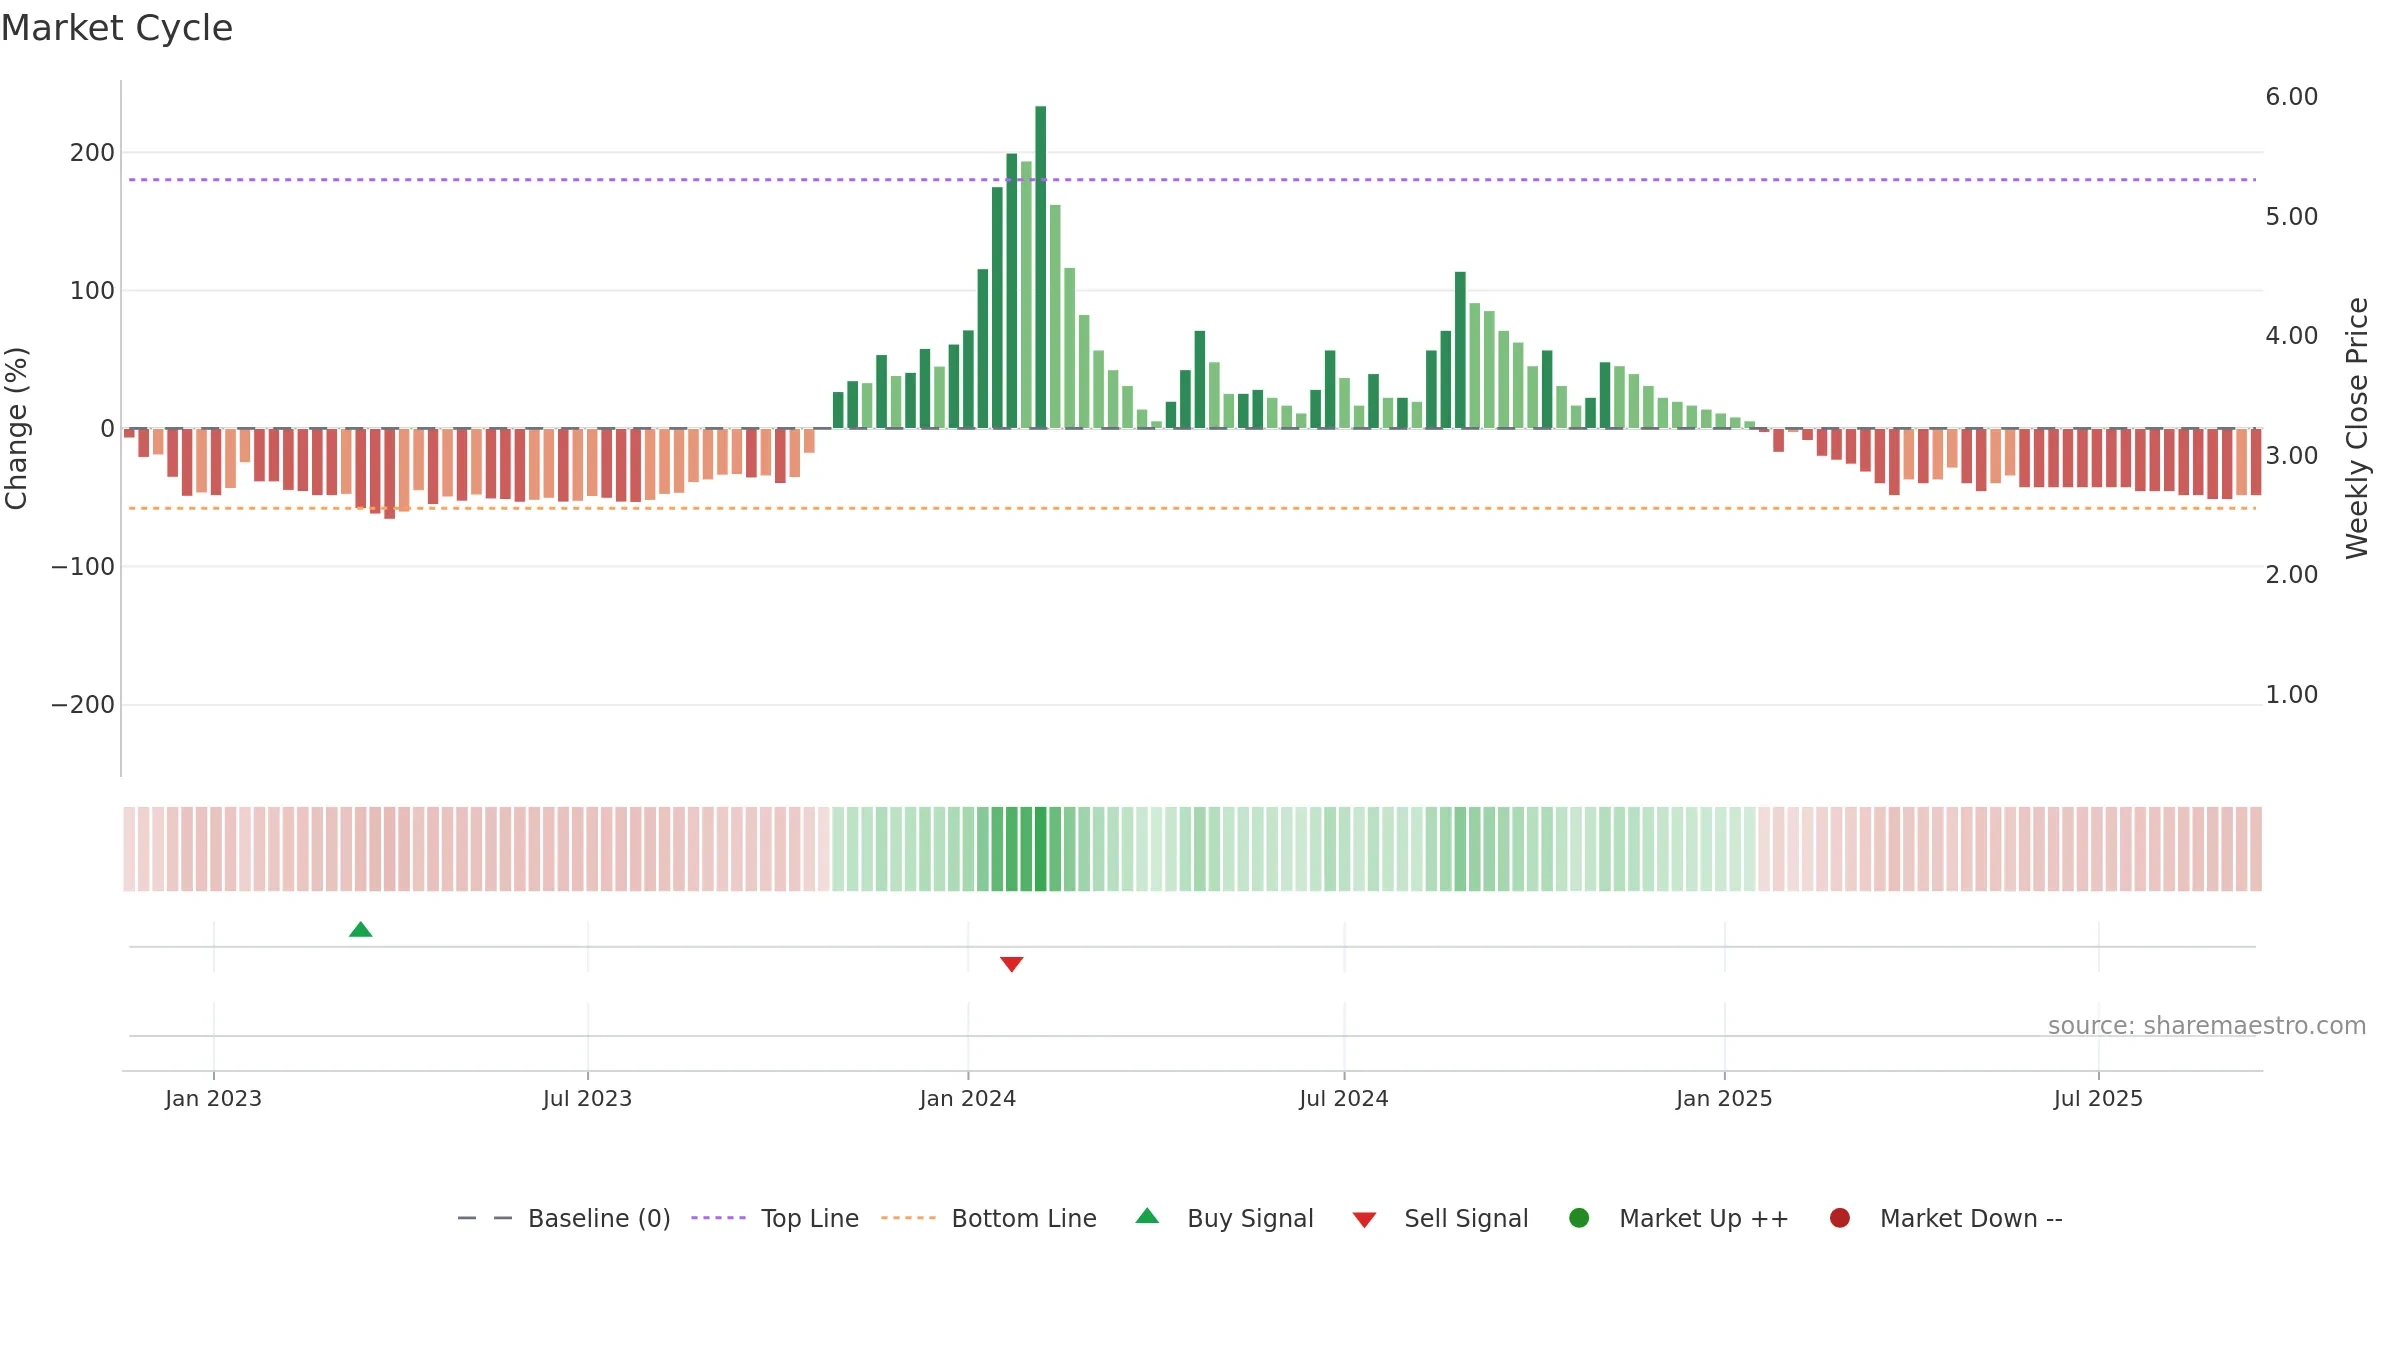Toggle the Baseline (0) legend entry
The height and width of the screenshot is (1350, 2400).
tap(564, 1219)
